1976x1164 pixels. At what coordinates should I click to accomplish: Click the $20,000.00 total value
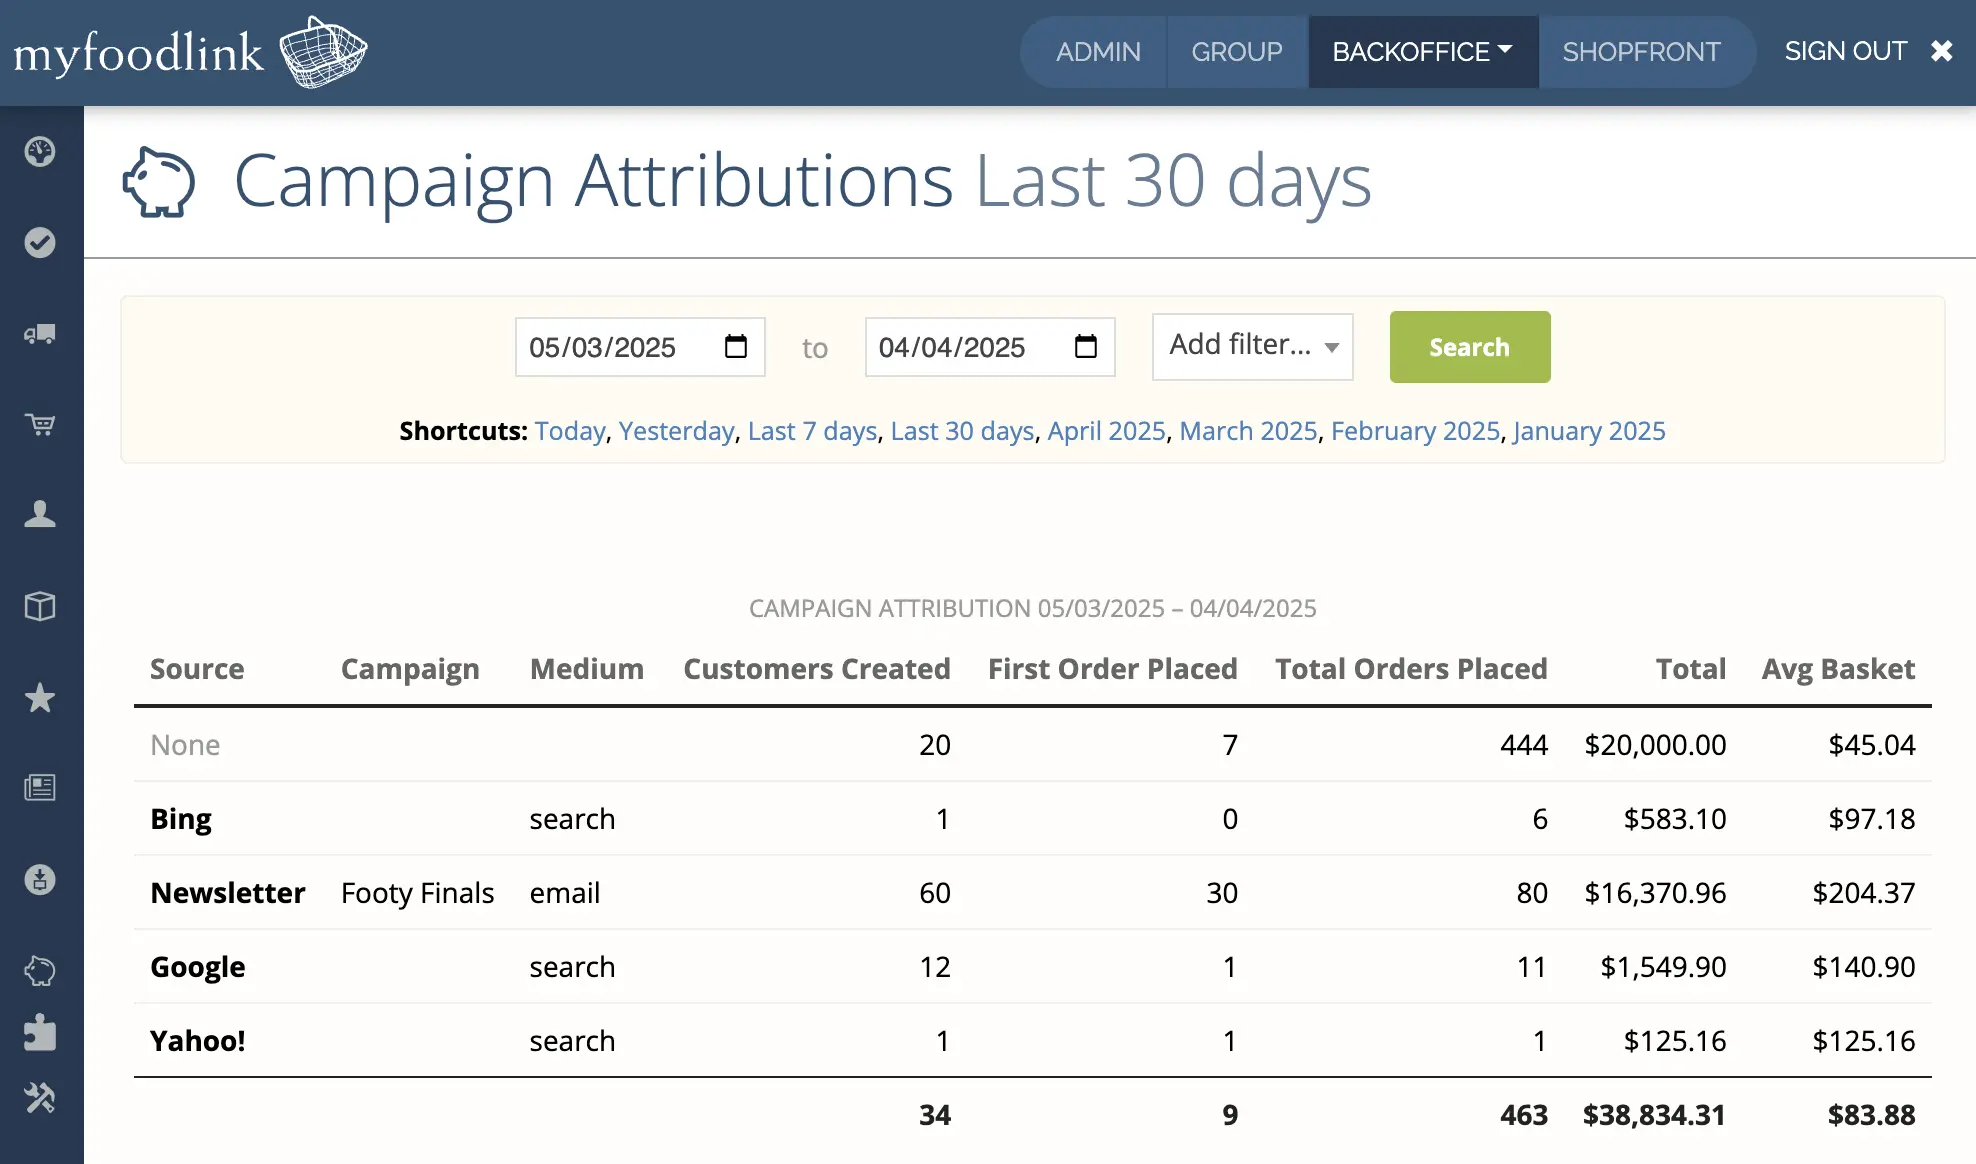[x=1655, y=745]
